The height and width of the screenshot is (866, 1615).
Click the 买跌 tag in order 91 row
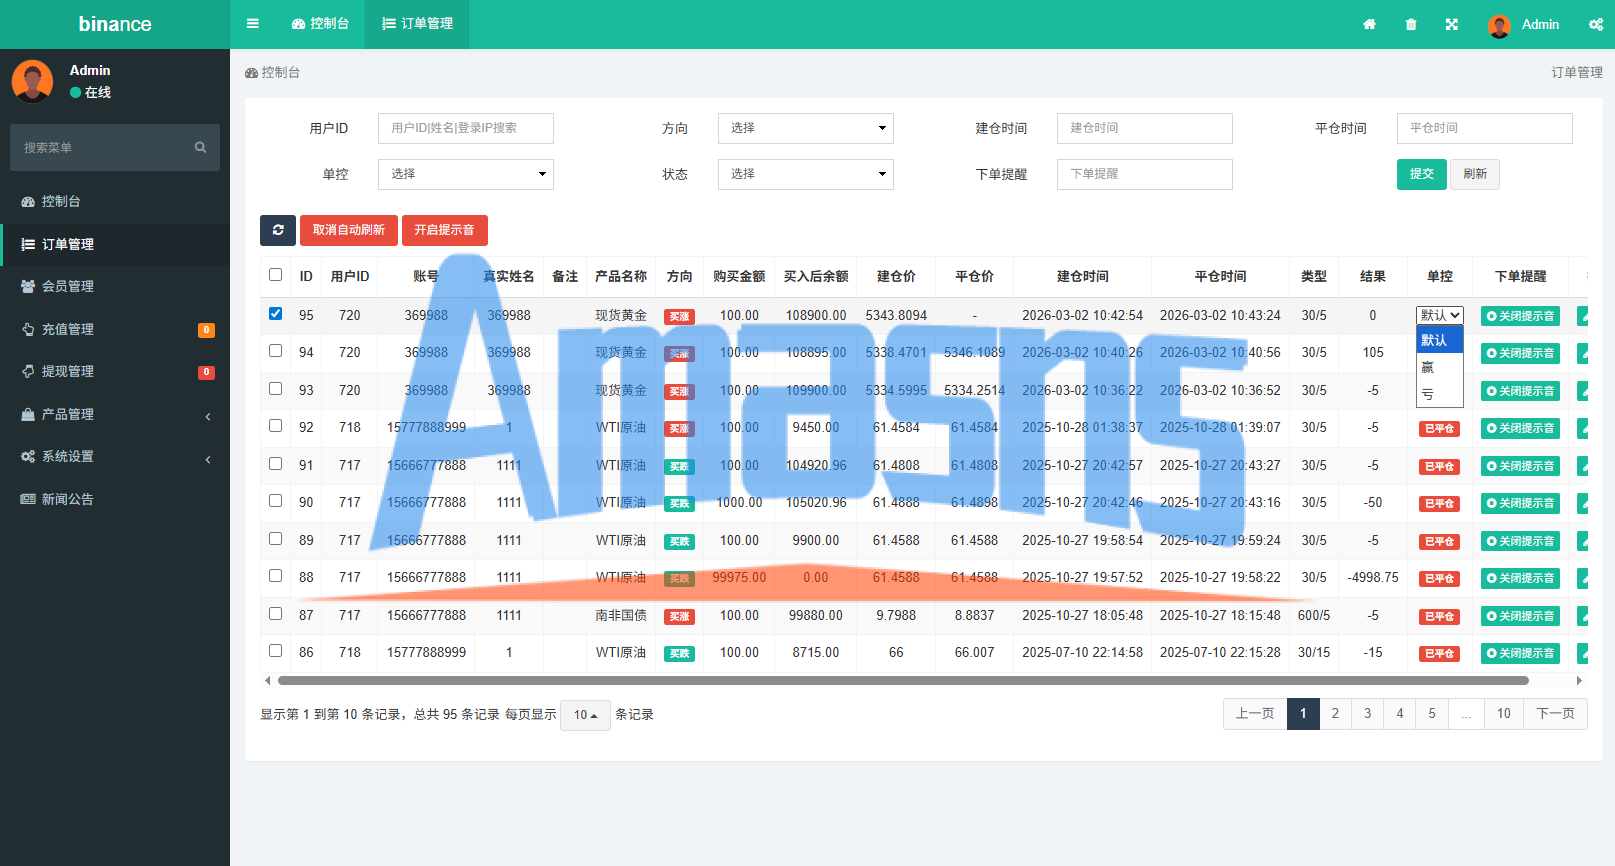coord(679,466)
